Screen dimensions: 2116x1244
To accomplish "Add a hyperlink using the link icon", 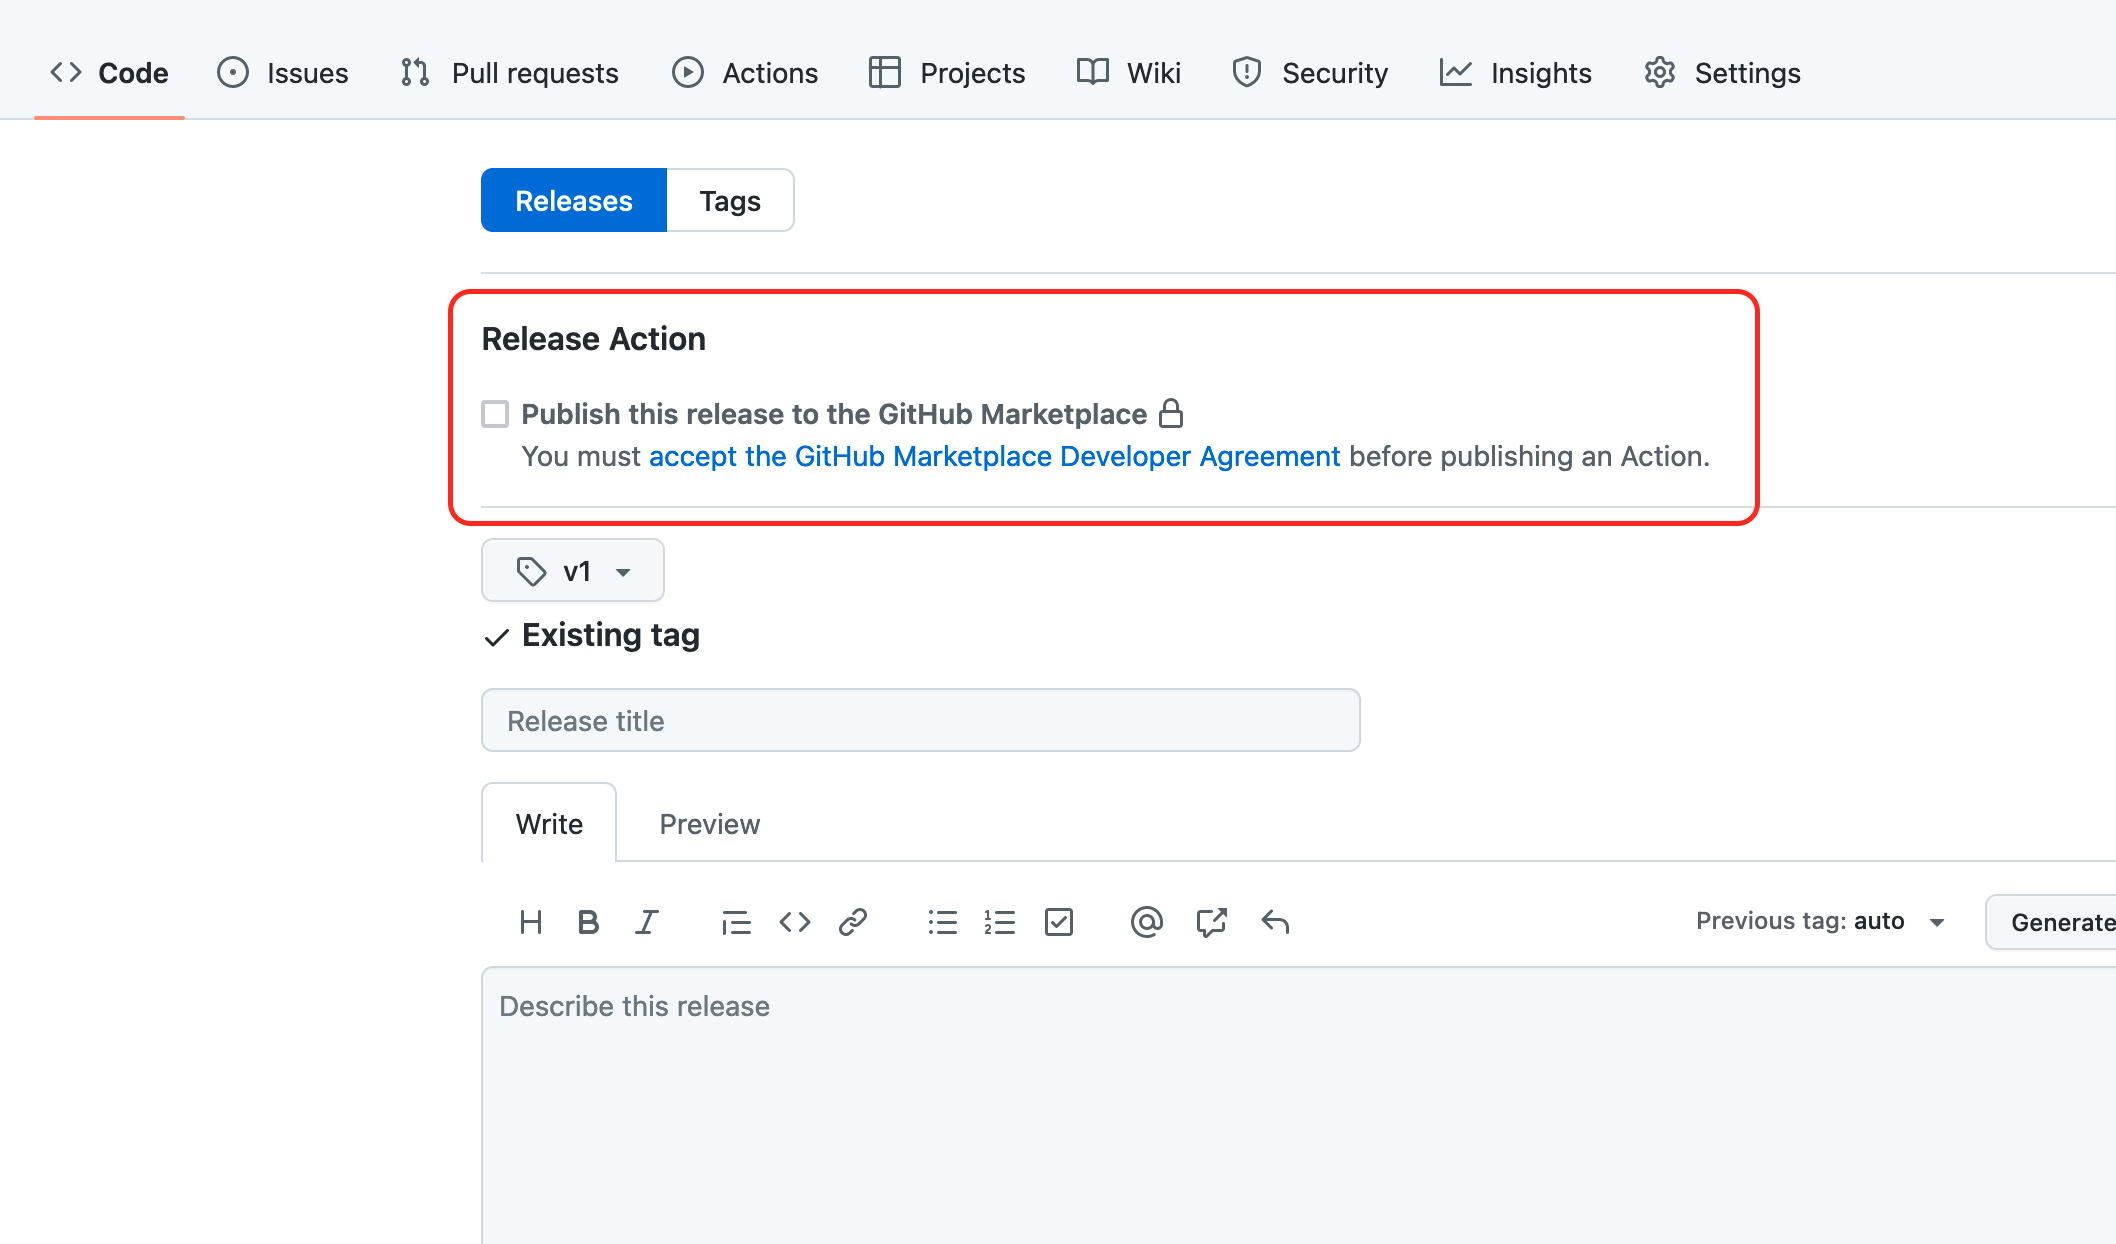I will click(x=852, y=921).
